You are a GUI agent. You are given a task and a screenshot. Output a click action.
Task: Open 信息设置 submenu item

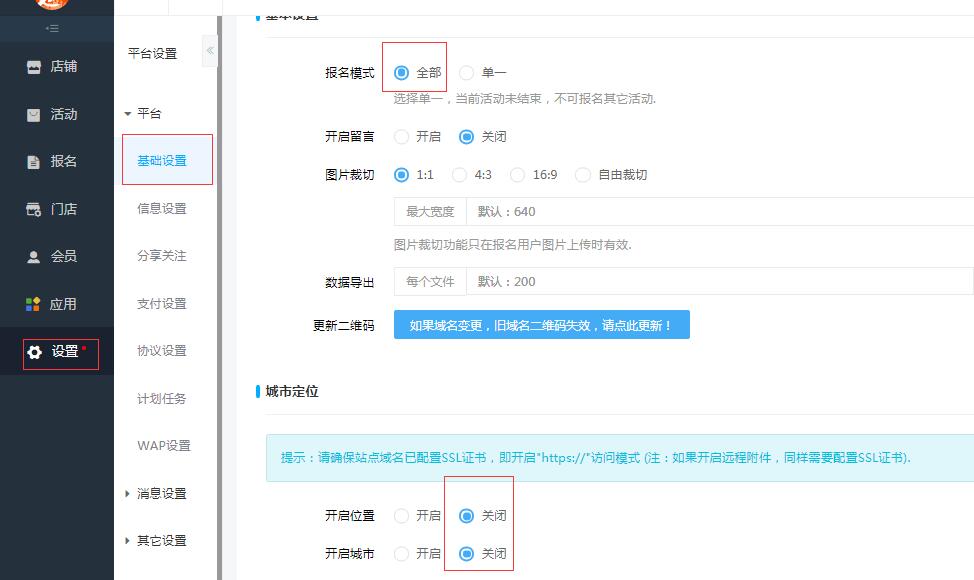(162, 209)
